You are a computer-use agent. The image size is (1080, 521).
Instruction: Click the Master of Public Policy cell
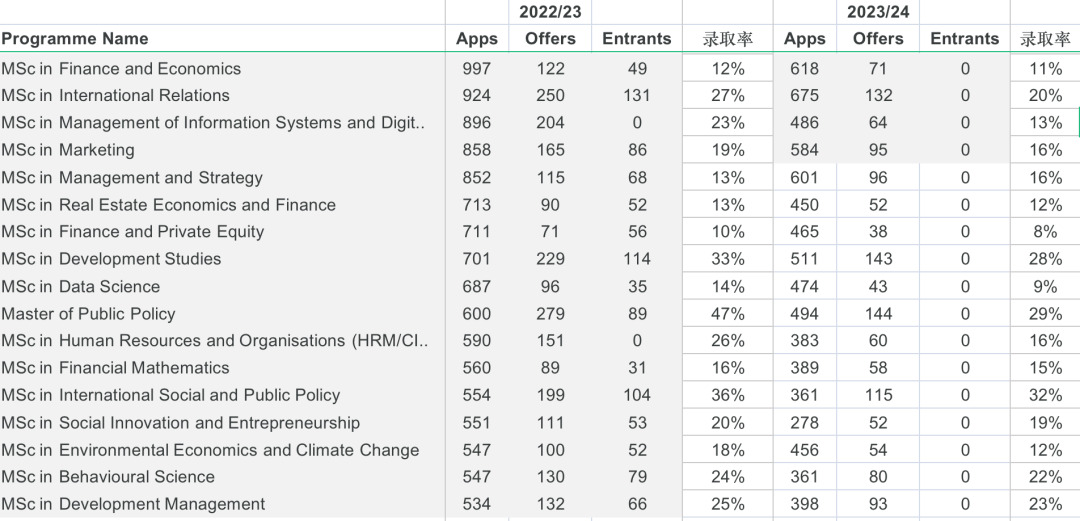[x=88, y=314]
